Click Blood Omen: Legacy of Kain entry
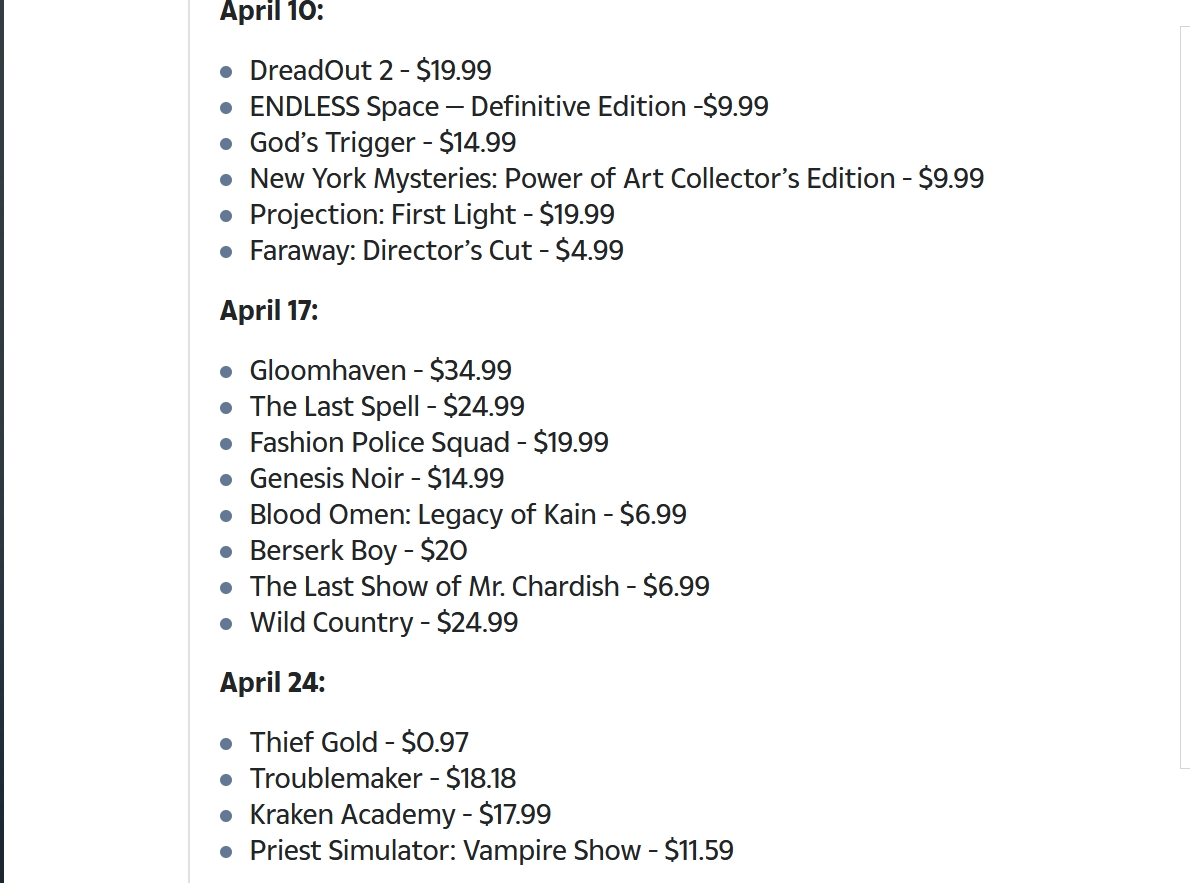The width and height of the screenshot is (1190, 883). tap(467, 515)
